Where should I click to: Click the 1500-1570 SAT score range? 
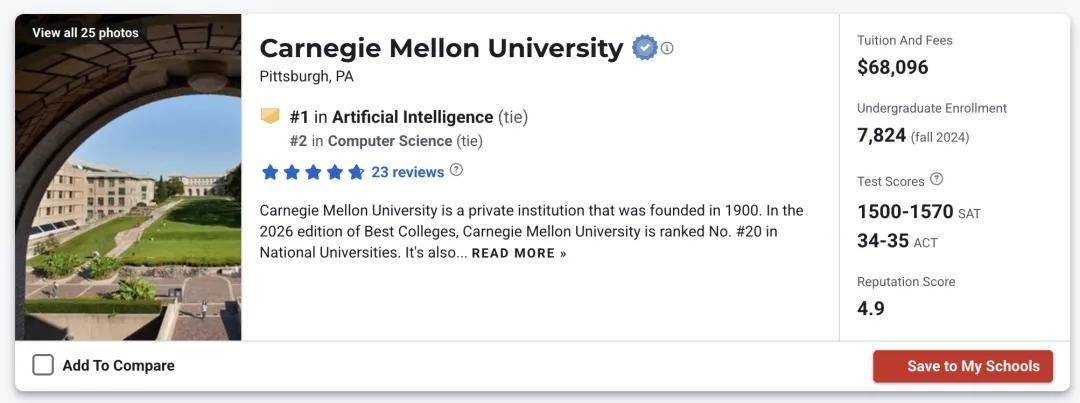click(x=905, y=212)
